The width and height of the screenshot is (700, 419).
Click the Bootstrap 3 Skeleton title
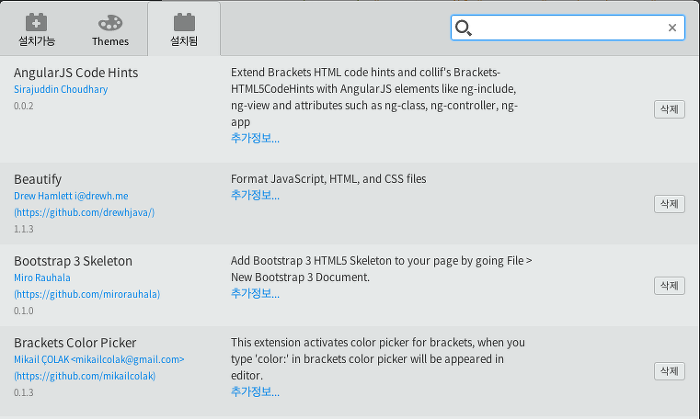tap(73, 261)
